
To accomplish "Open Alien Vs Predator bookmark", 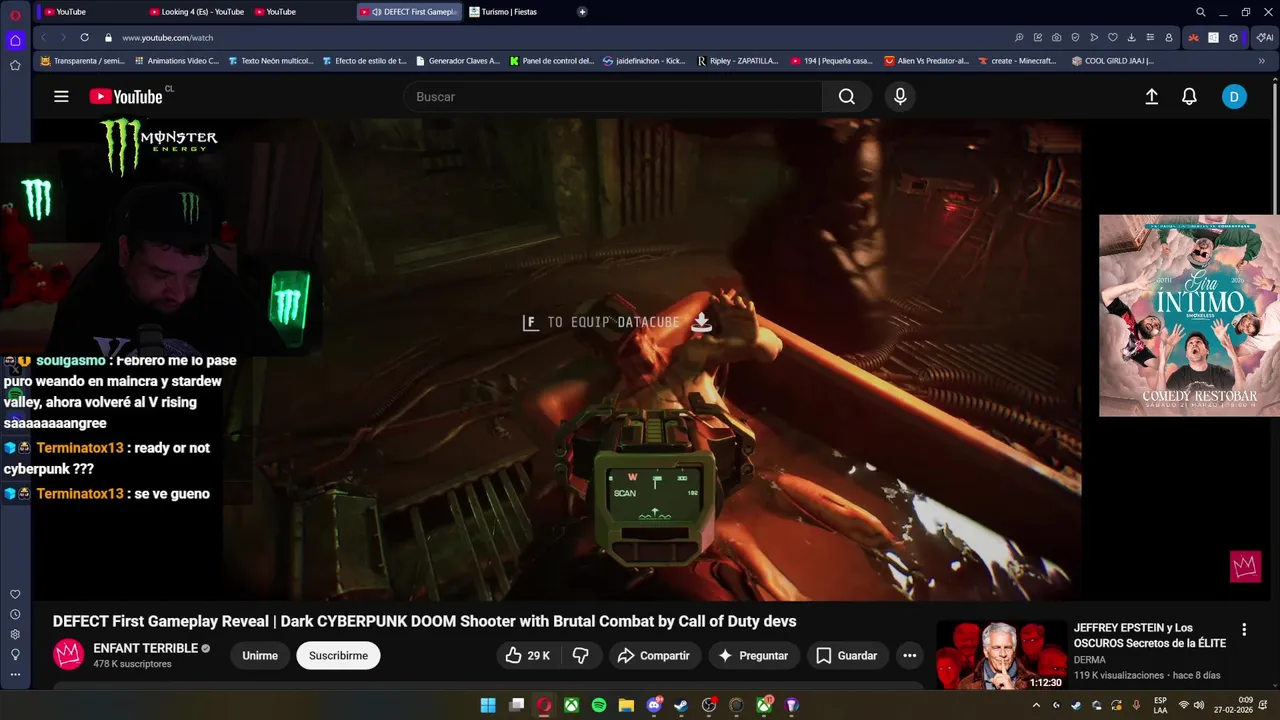I will tap(926, 61).
